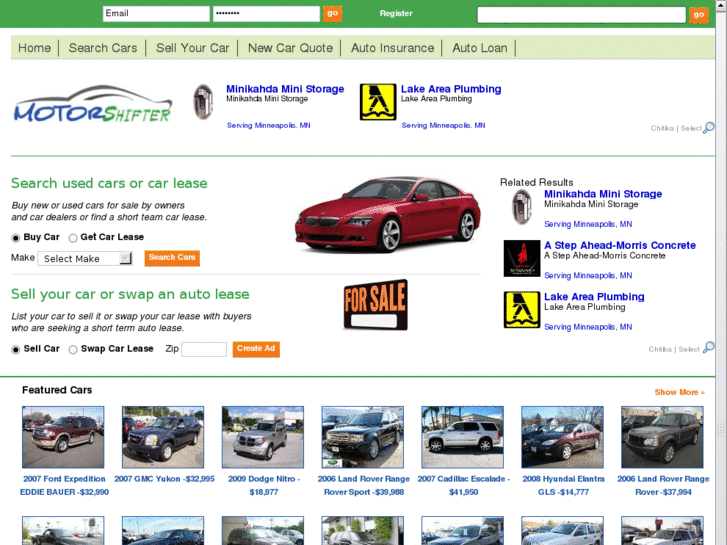The image size is (727, 545).
Task: Open 2007 GMC Yukon thumbnail
Action: point(163,437)
